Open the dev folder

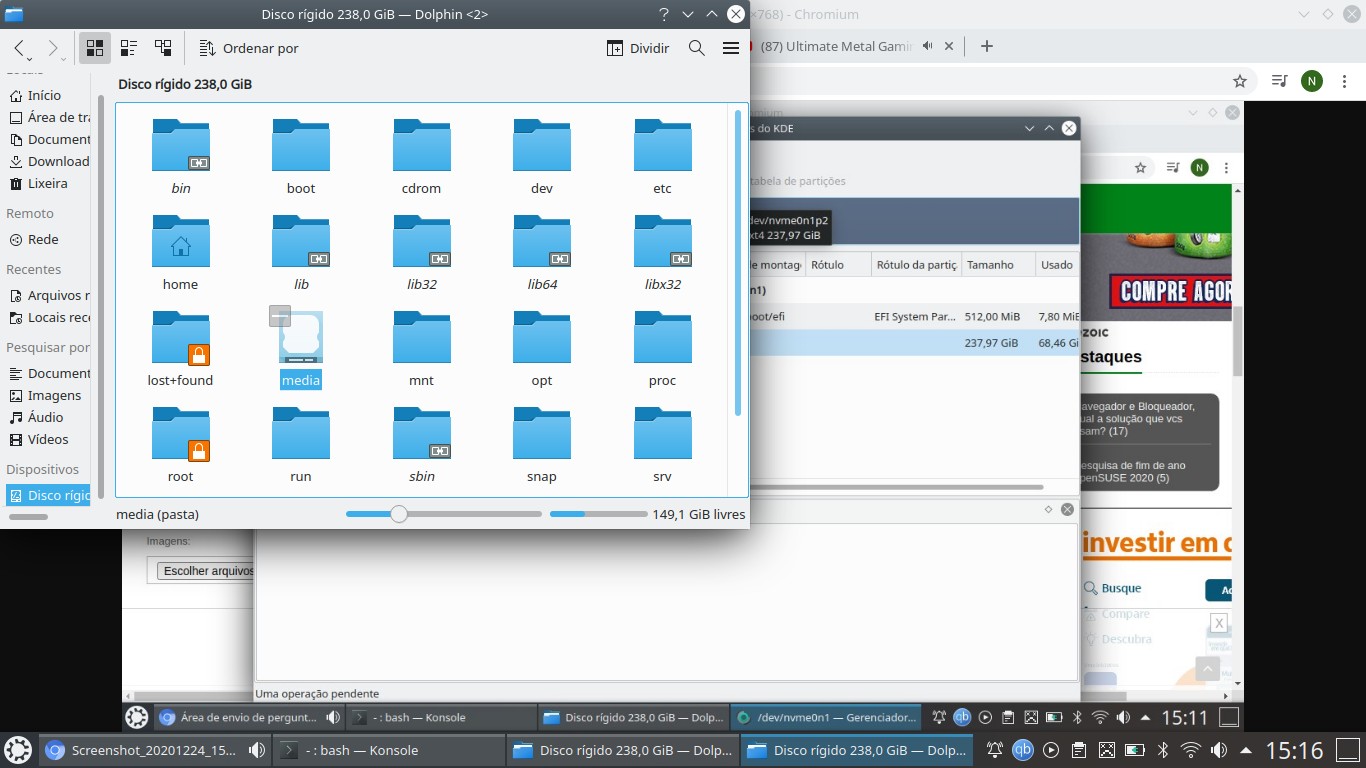pos(542,157)
